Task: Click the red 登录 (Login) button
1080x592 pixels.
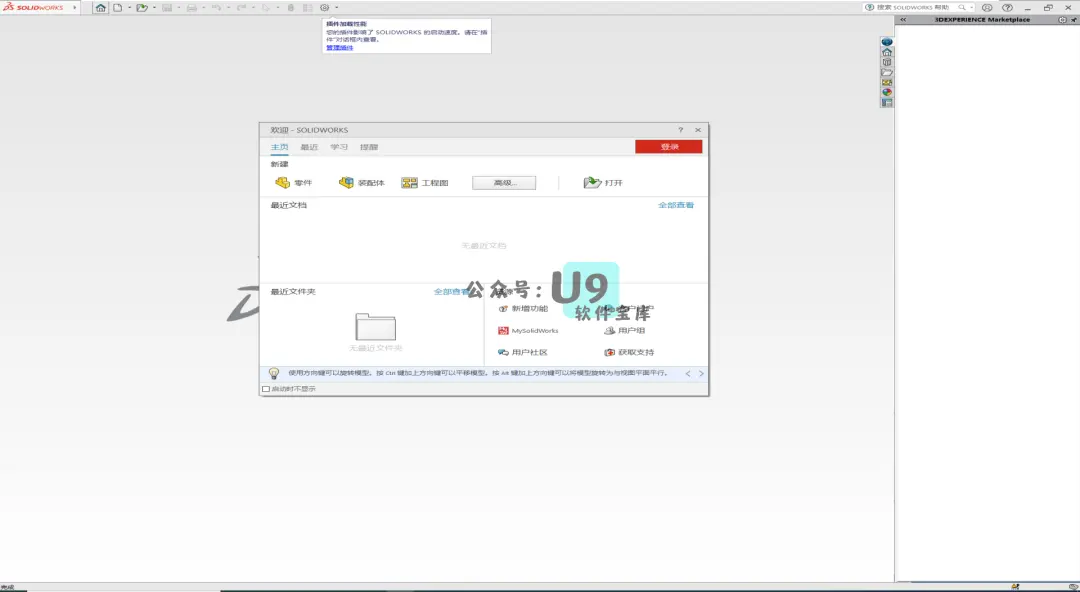Action: click(x=669, y=147)
